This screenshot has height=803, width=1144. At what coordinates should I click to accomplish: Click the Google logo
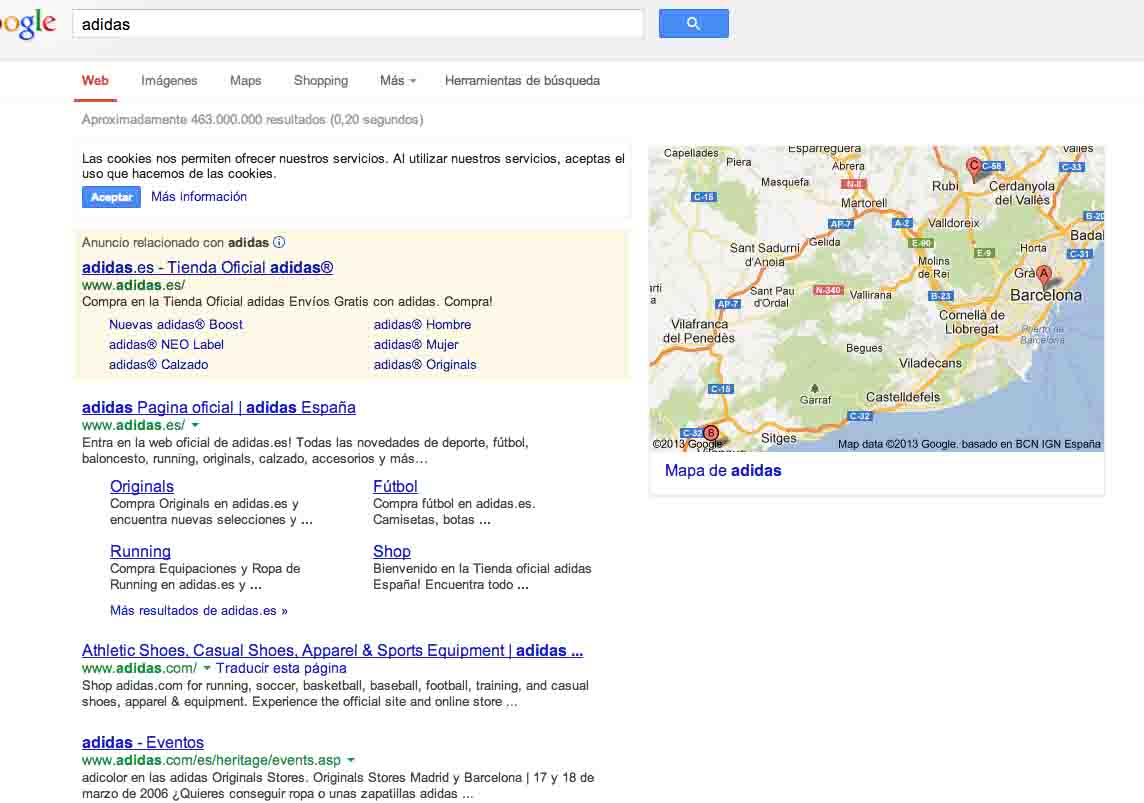click(x=28, y=23)
